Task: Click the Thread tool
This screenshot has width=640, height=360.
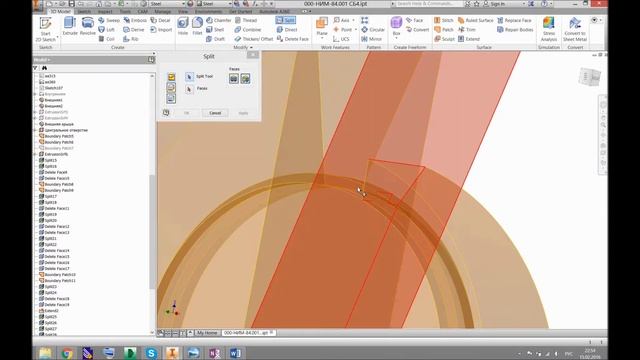Action: click(x=246, y=20)
